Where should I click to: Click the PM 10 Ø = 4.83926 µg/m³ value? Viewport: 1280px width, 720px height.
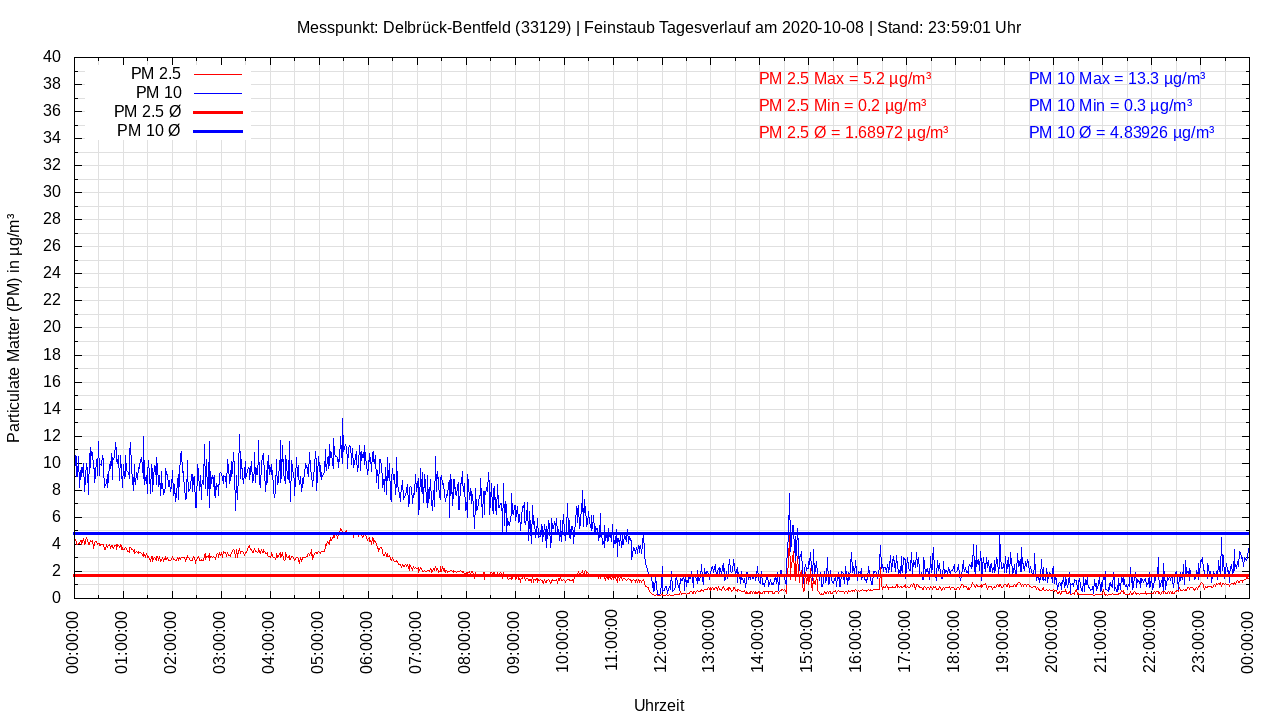pos(1121,132)
